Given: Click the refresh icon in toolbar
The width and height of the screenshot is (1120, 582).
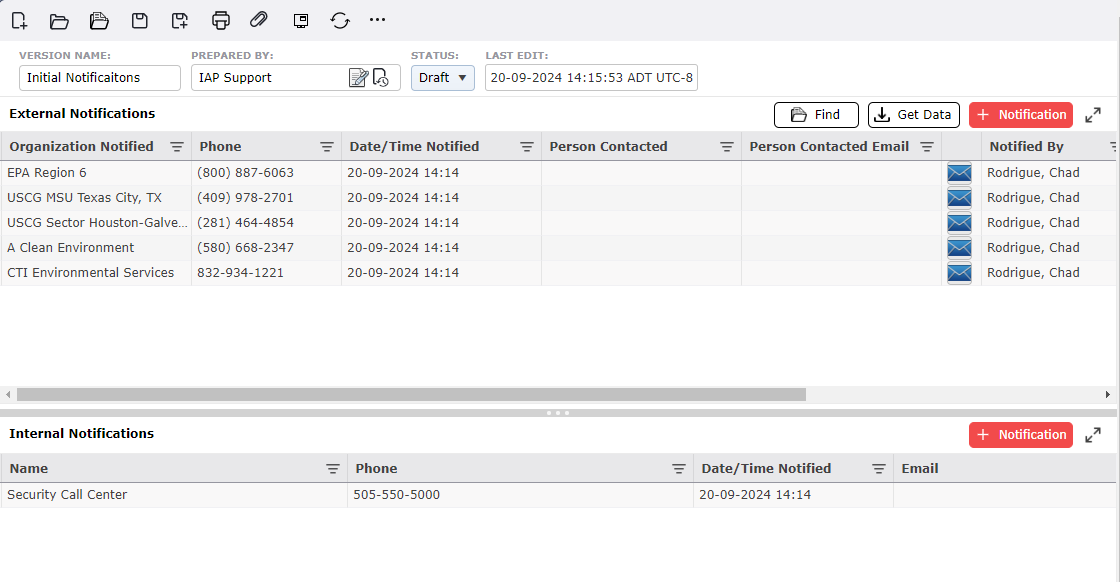Looking at the screenshot, I should click(340, 20).
